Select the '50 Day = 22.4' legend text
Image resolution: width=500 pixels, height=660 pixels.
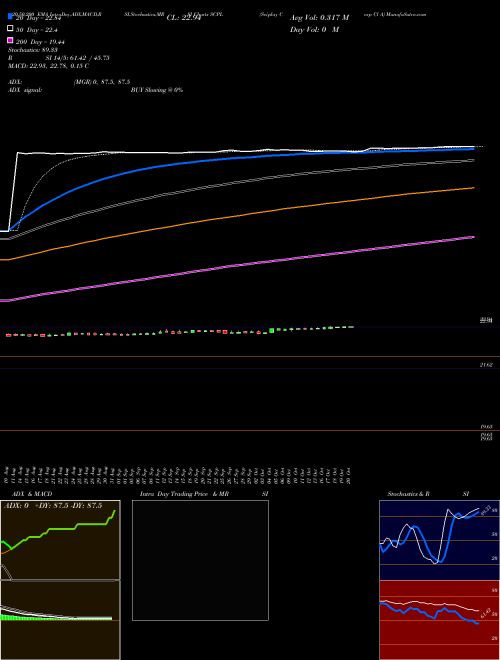coord(37,30)
